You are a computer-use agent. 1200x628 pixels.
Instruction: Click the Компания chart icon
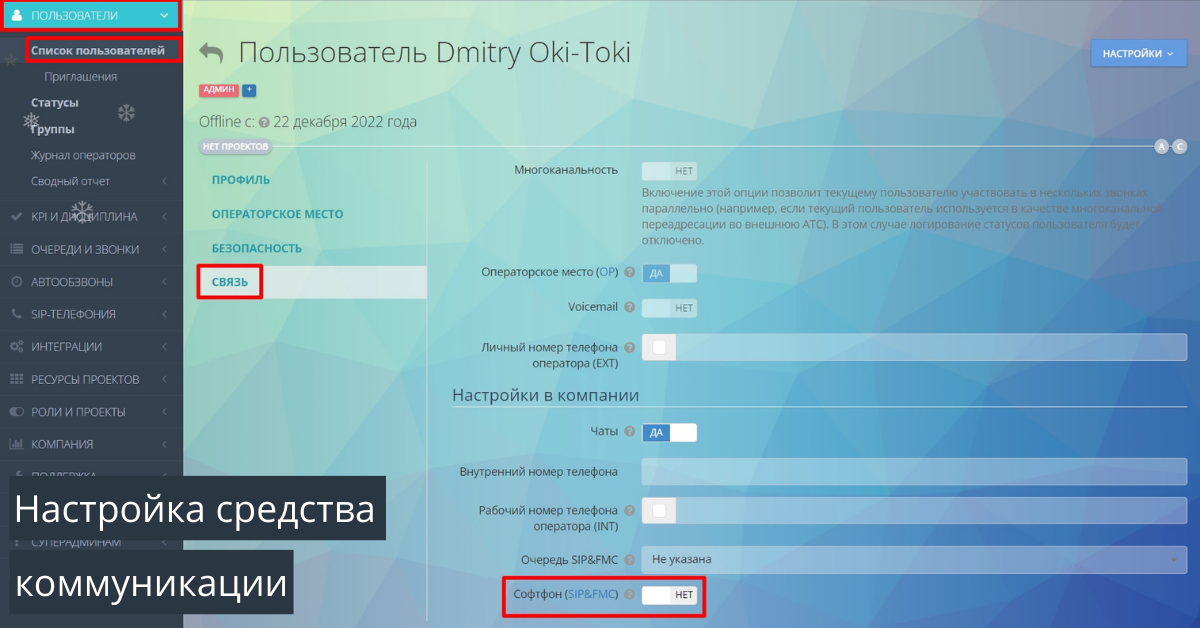click(18, 443)
